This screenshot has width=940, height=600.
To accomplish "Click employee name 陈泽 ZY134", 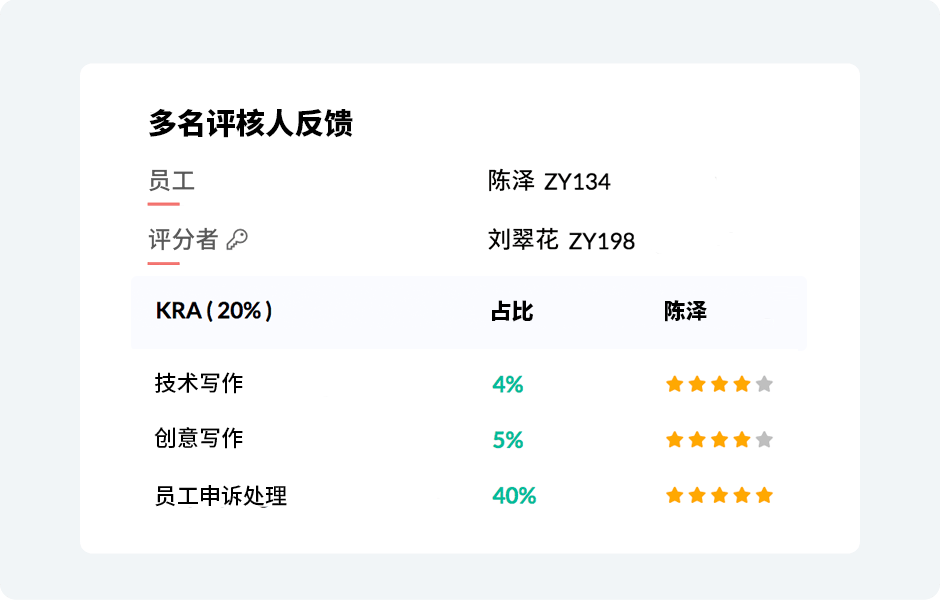I will click(549, 181).
